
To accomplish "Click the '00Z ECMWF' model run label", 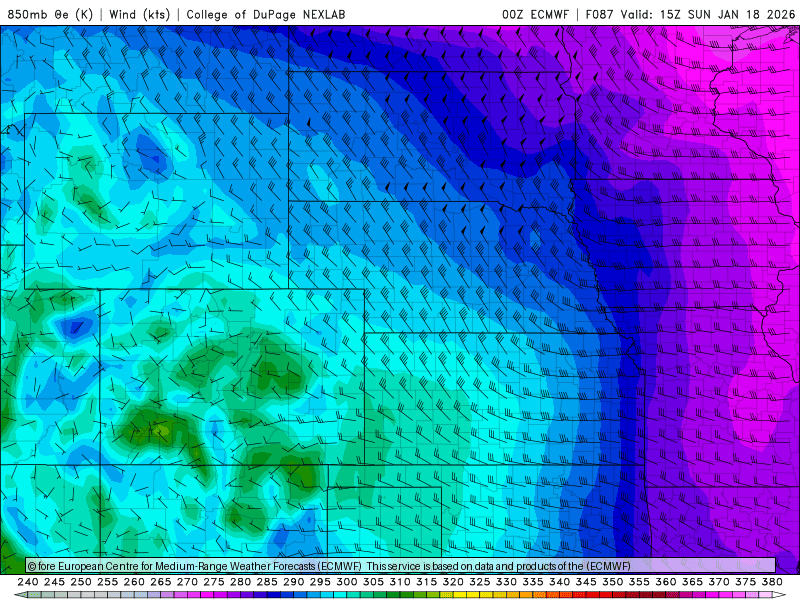I will pyautogui.click(x=535, y=14).
